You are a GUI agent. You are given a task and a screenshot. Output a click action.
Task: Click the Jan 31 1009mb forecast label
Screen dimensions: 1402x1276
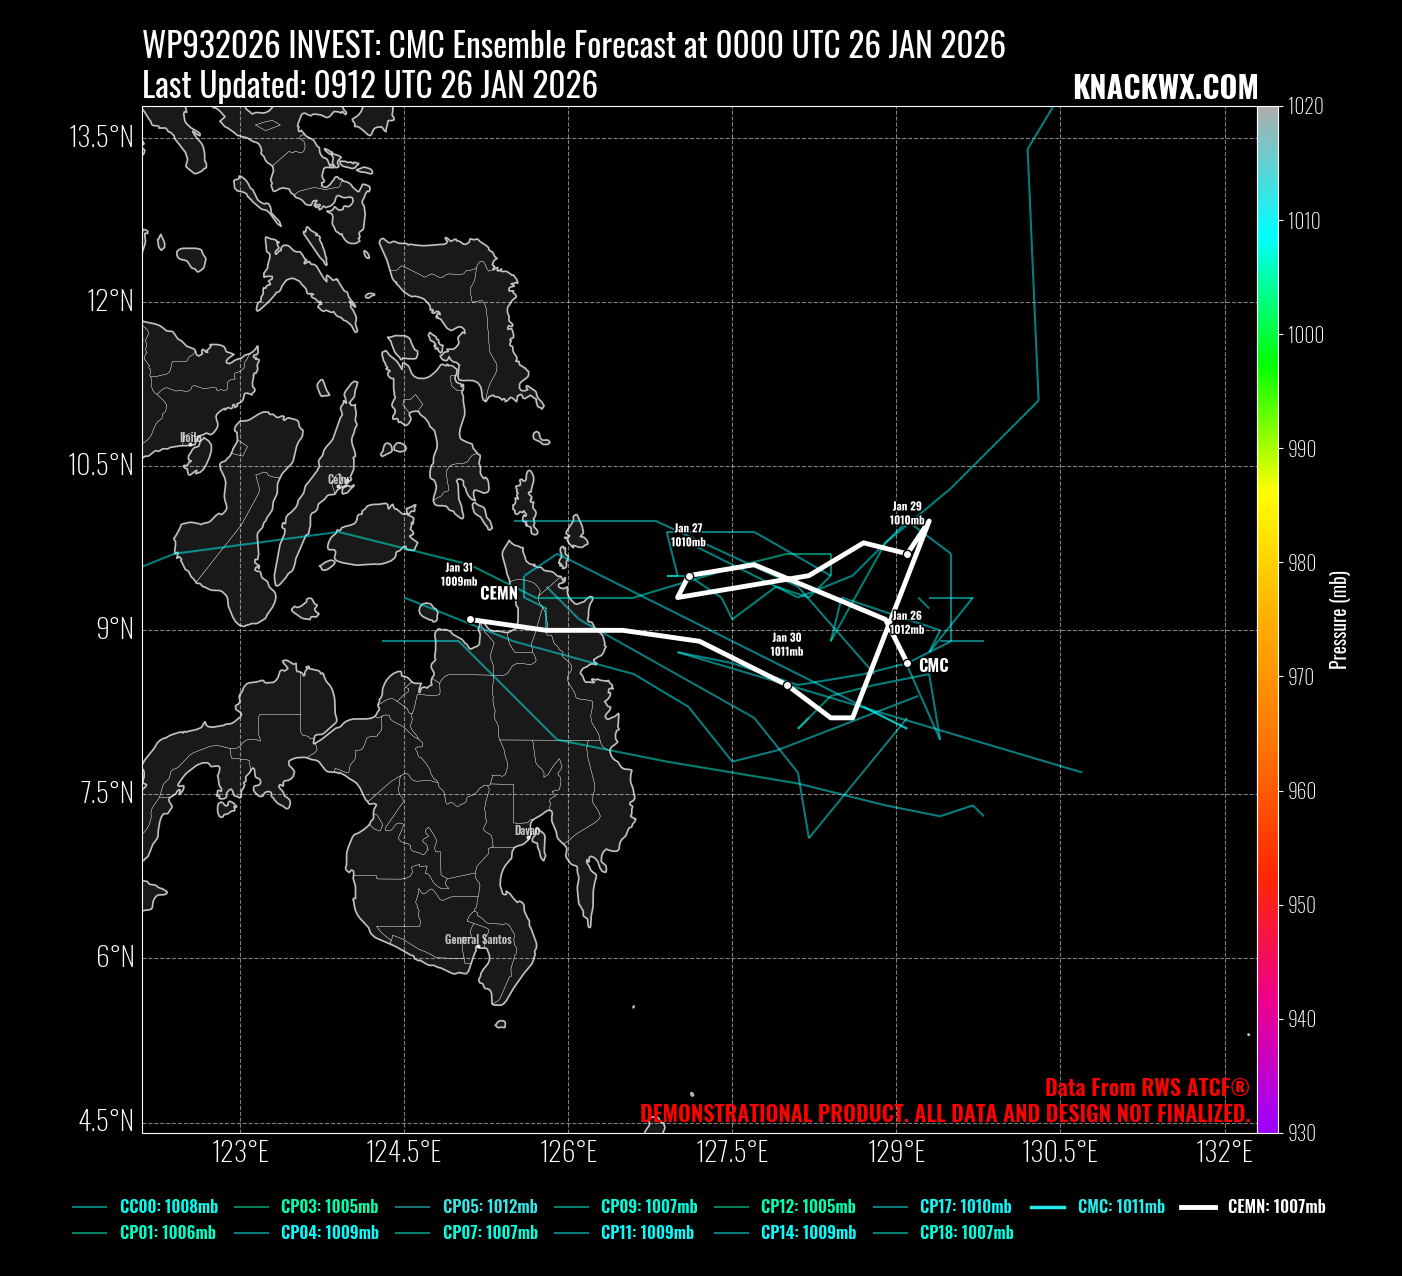coord(459,574)
